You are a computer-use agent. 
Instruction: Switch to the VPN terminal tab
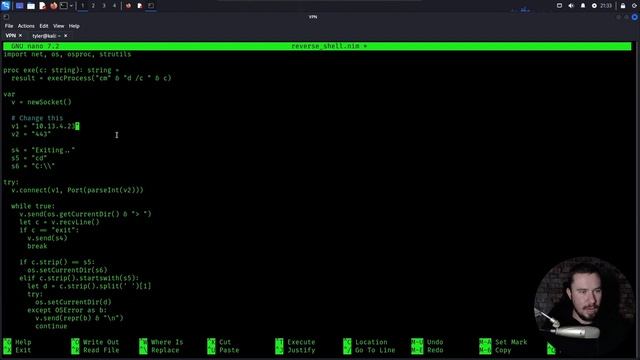pos(11,36)
